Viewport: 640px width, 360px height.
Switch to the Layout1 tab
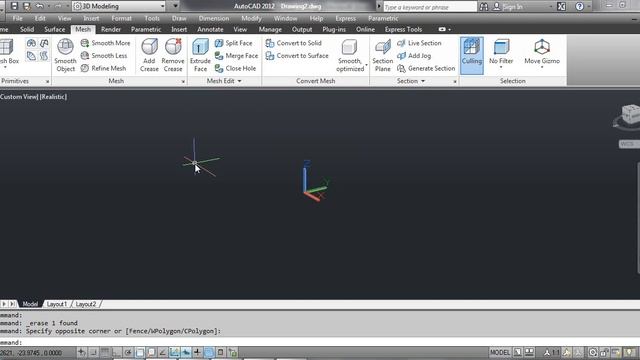pyautogui.click(x=57, y=304)
